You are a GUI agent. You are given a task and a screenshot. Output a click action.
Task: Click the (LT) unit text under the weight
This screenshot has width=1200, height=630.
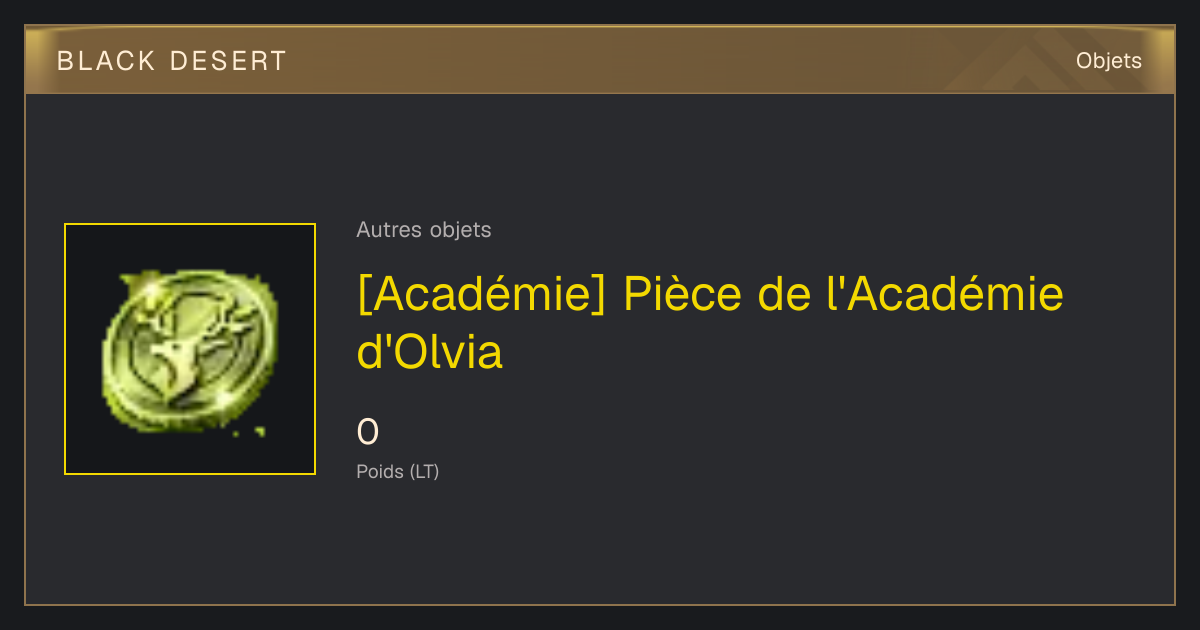(x=424, y=472)
